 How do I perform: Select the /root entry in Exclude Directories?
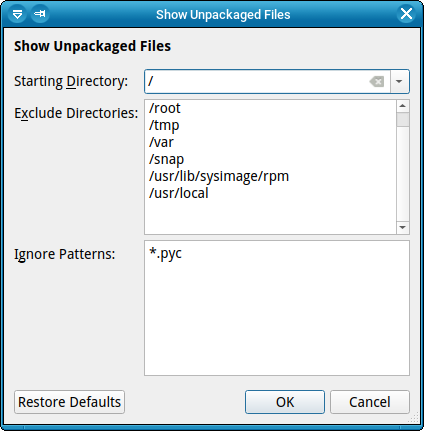click(x=165, y=108)
